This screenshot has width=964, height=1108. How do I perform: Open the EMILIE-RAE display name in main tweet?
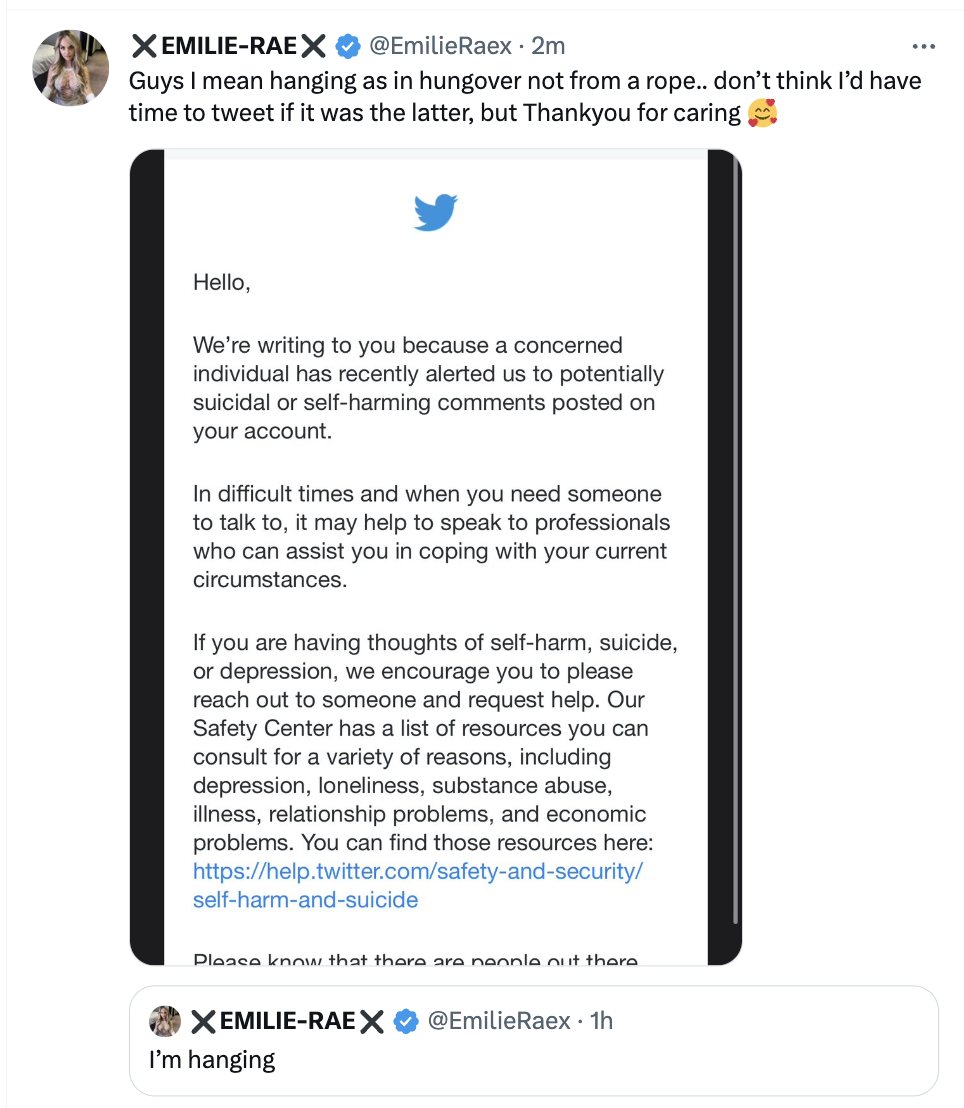tap(230, 46)
